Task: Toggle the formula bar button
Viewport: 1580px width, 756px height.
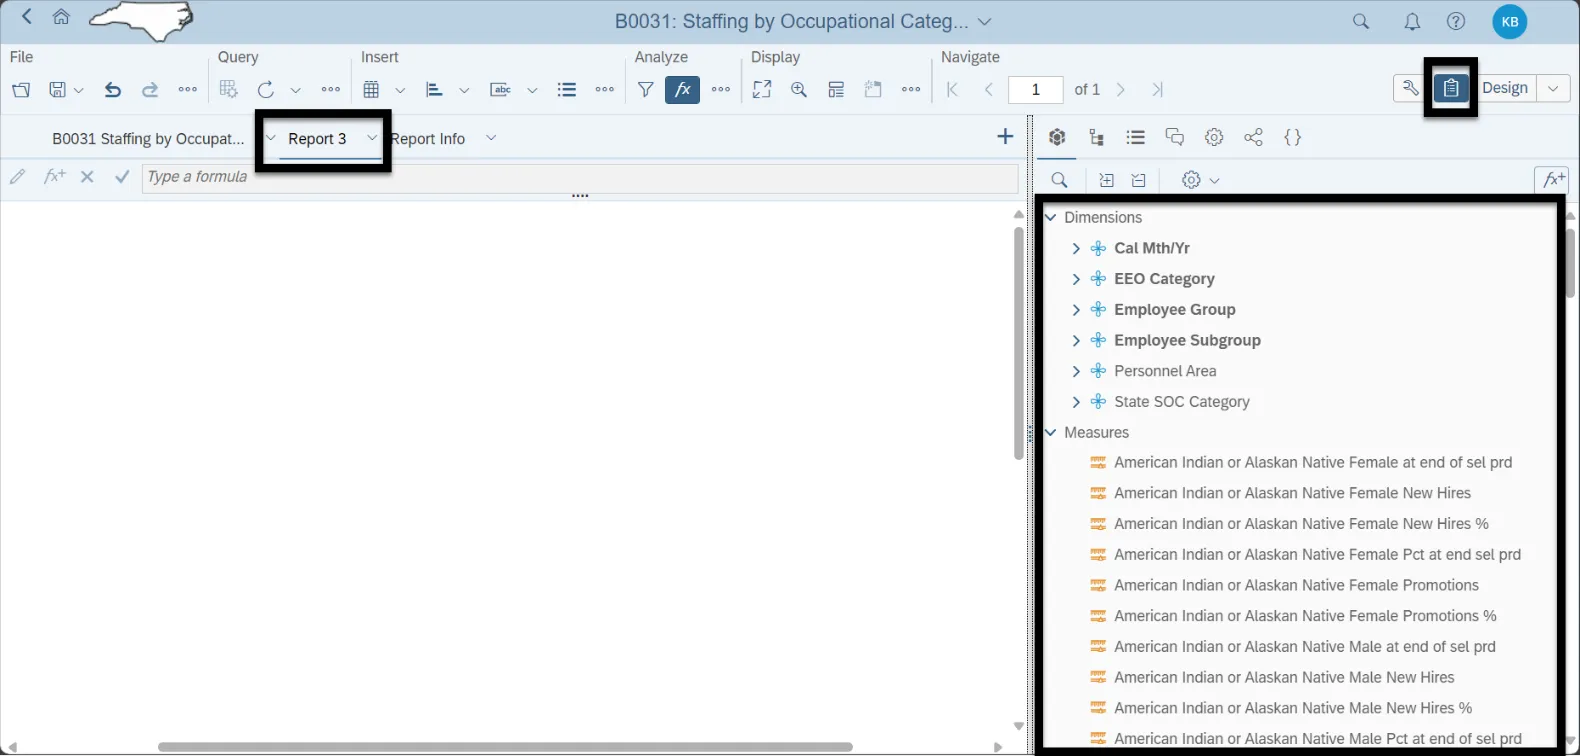Action: [682, 90]
